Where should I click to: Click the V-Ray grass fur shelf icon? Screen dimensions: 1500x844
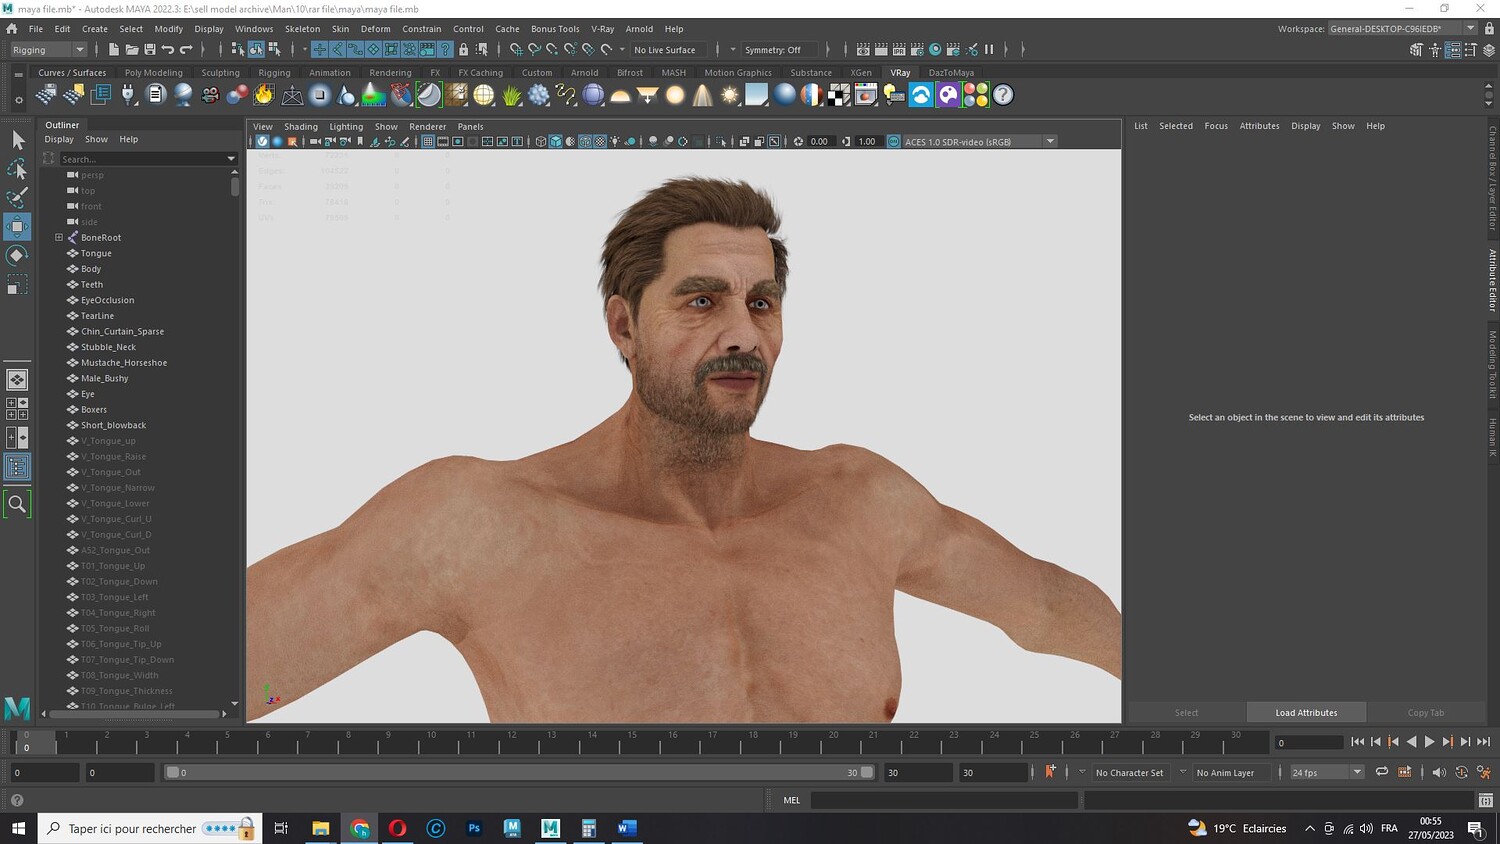[512, 95]
